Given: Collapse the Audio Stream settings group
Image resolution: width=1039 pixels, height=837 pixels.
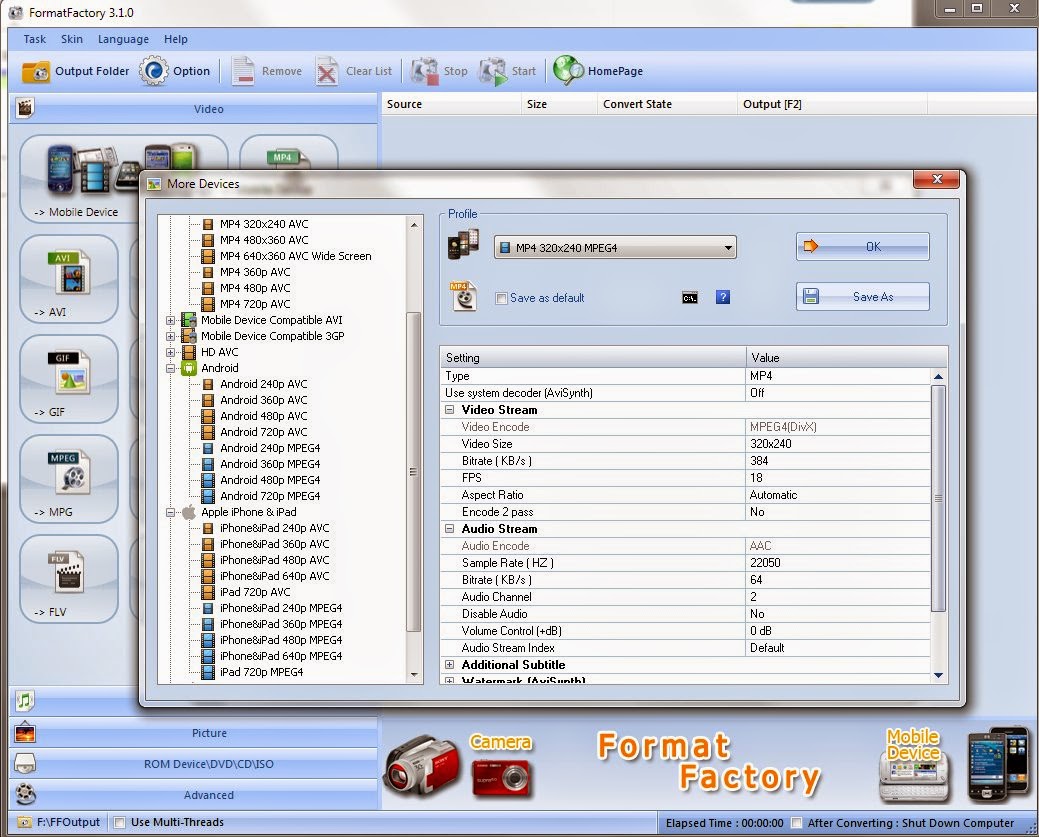Looking at the screenshot, I should click(x=449, y=529).
